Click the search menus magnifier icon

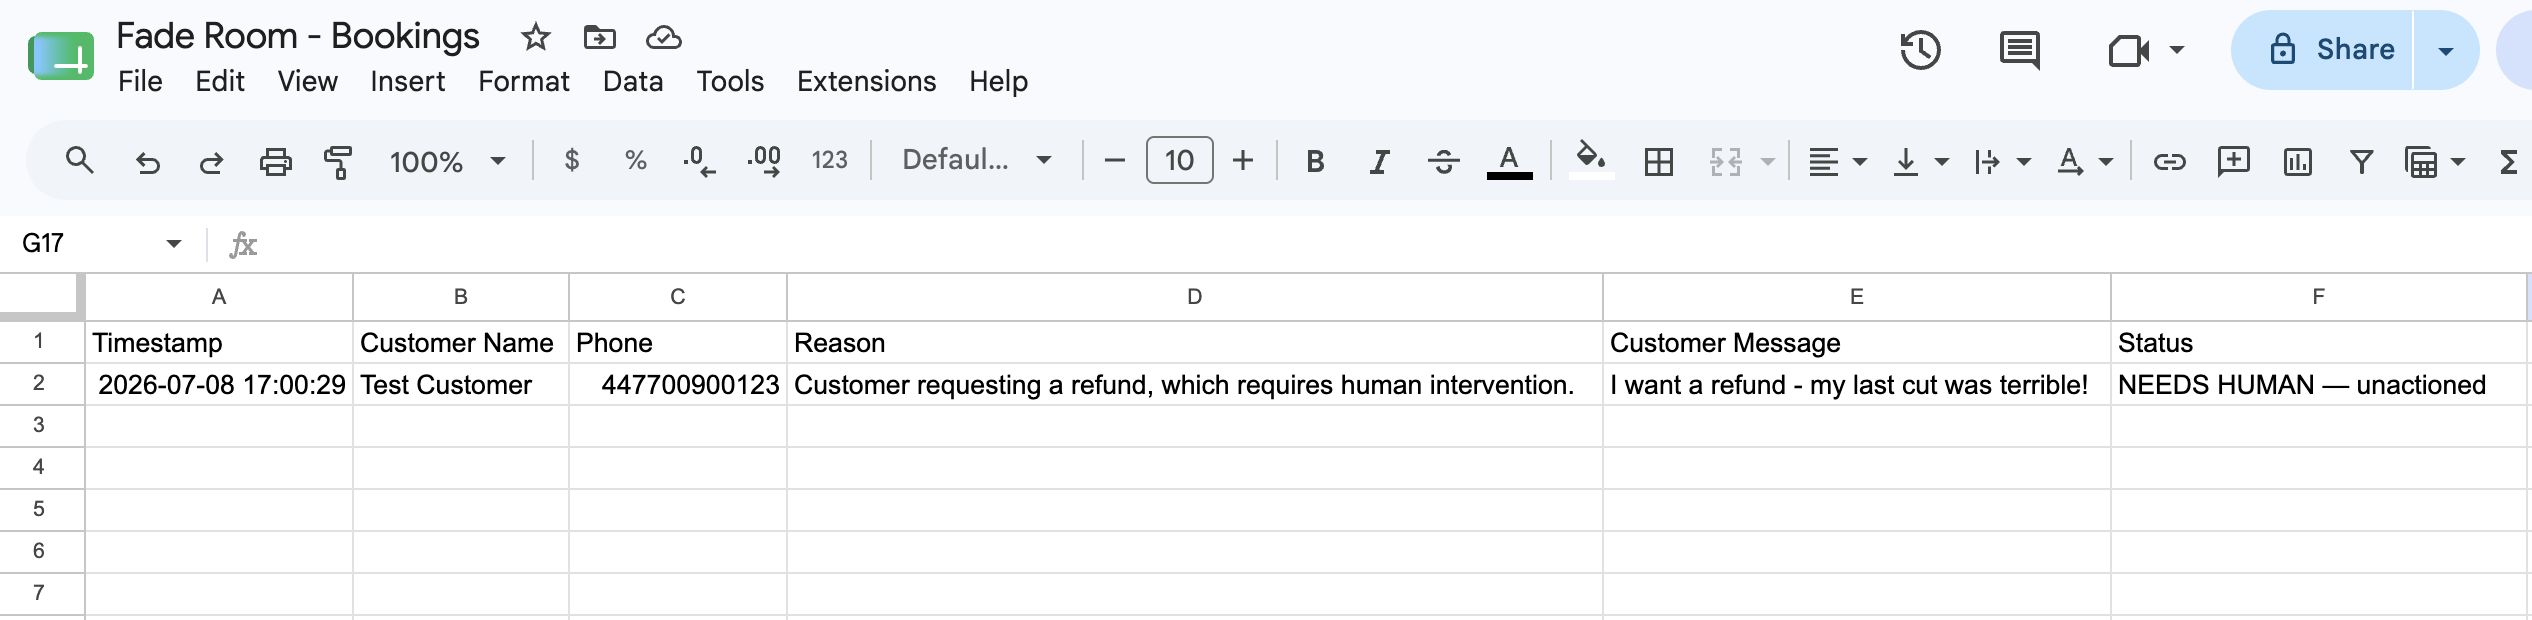[x=79, y=160]
